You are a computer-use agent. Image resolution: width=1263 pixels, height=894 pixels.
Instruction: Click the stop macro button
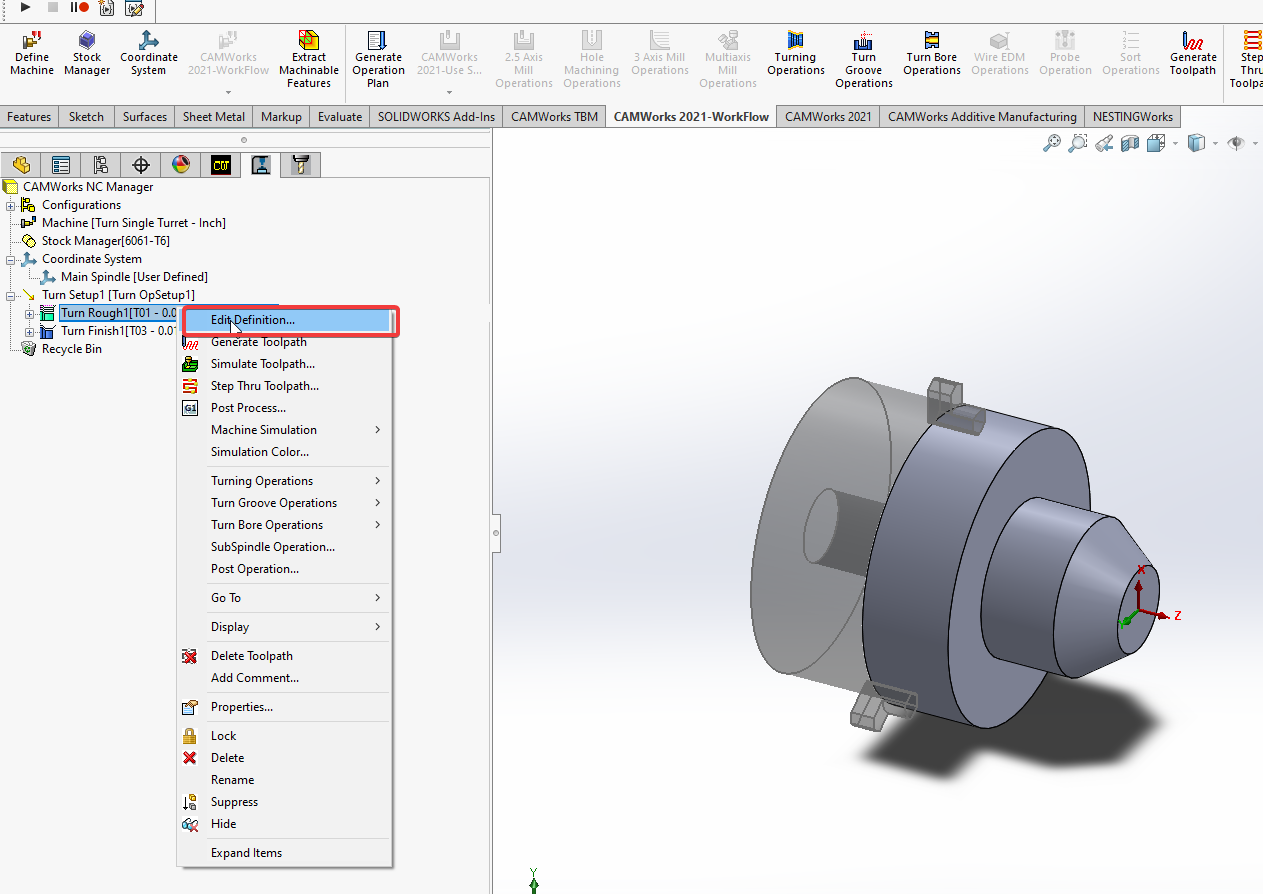(54, 8)
